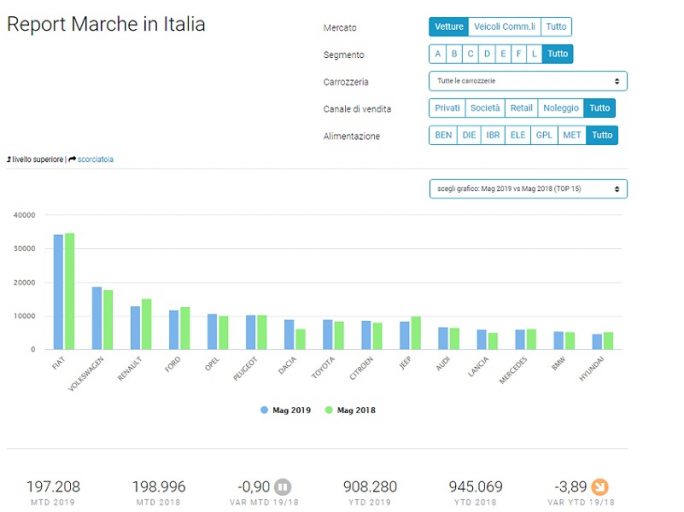The height and width of the screenshot is (512, 684).
Task: Click the FIAT blue 2019 bar
Action: (58, 292)
